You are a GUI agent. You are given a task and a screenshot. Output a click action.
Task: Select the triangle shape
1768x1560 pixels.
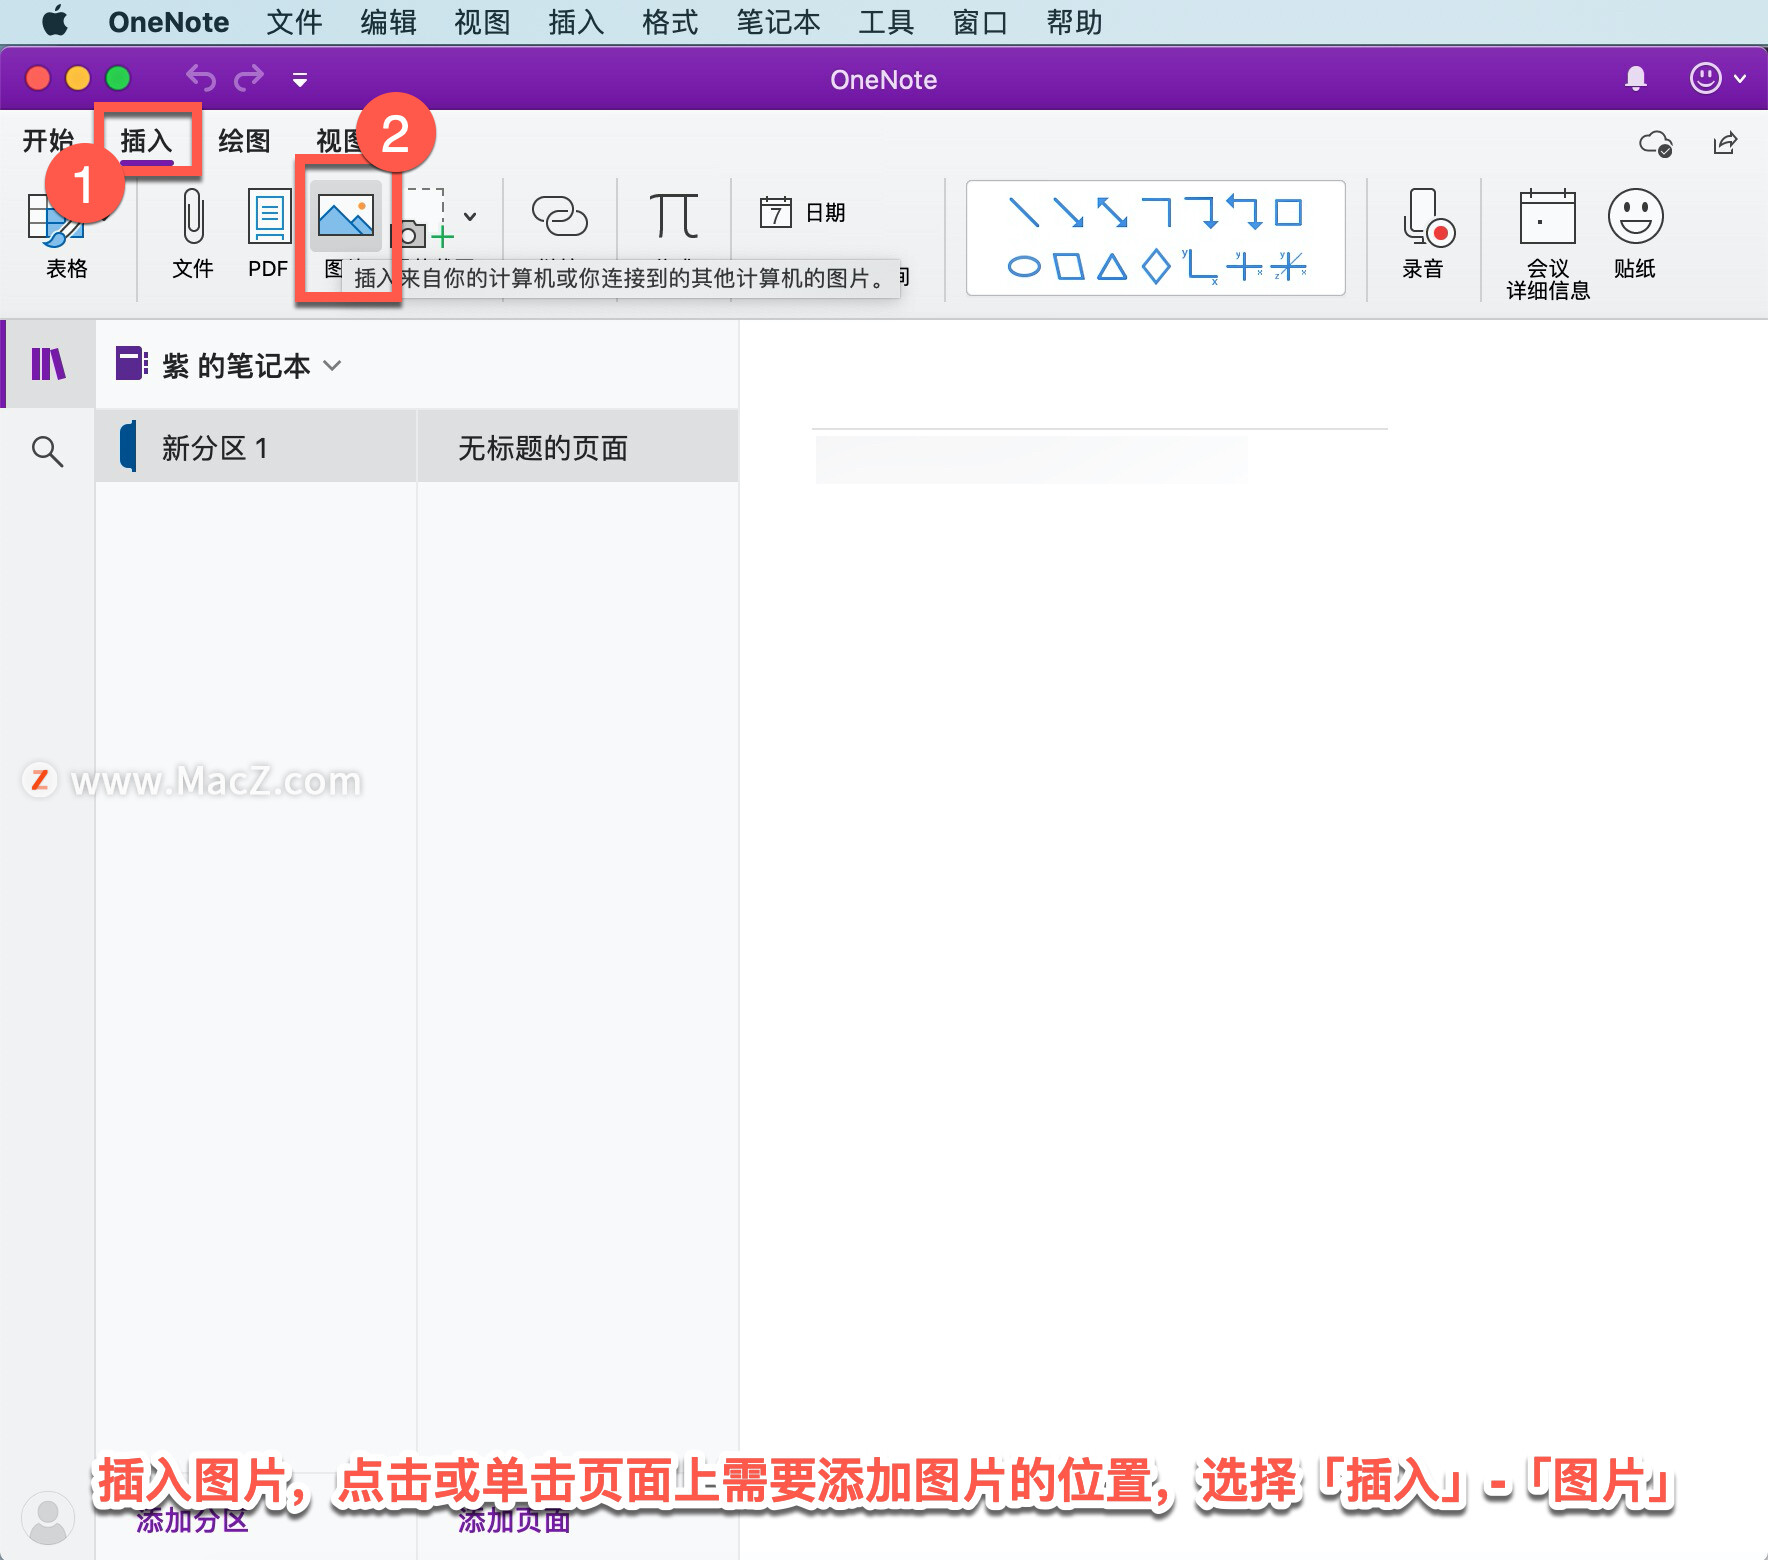click(1112, 267)
